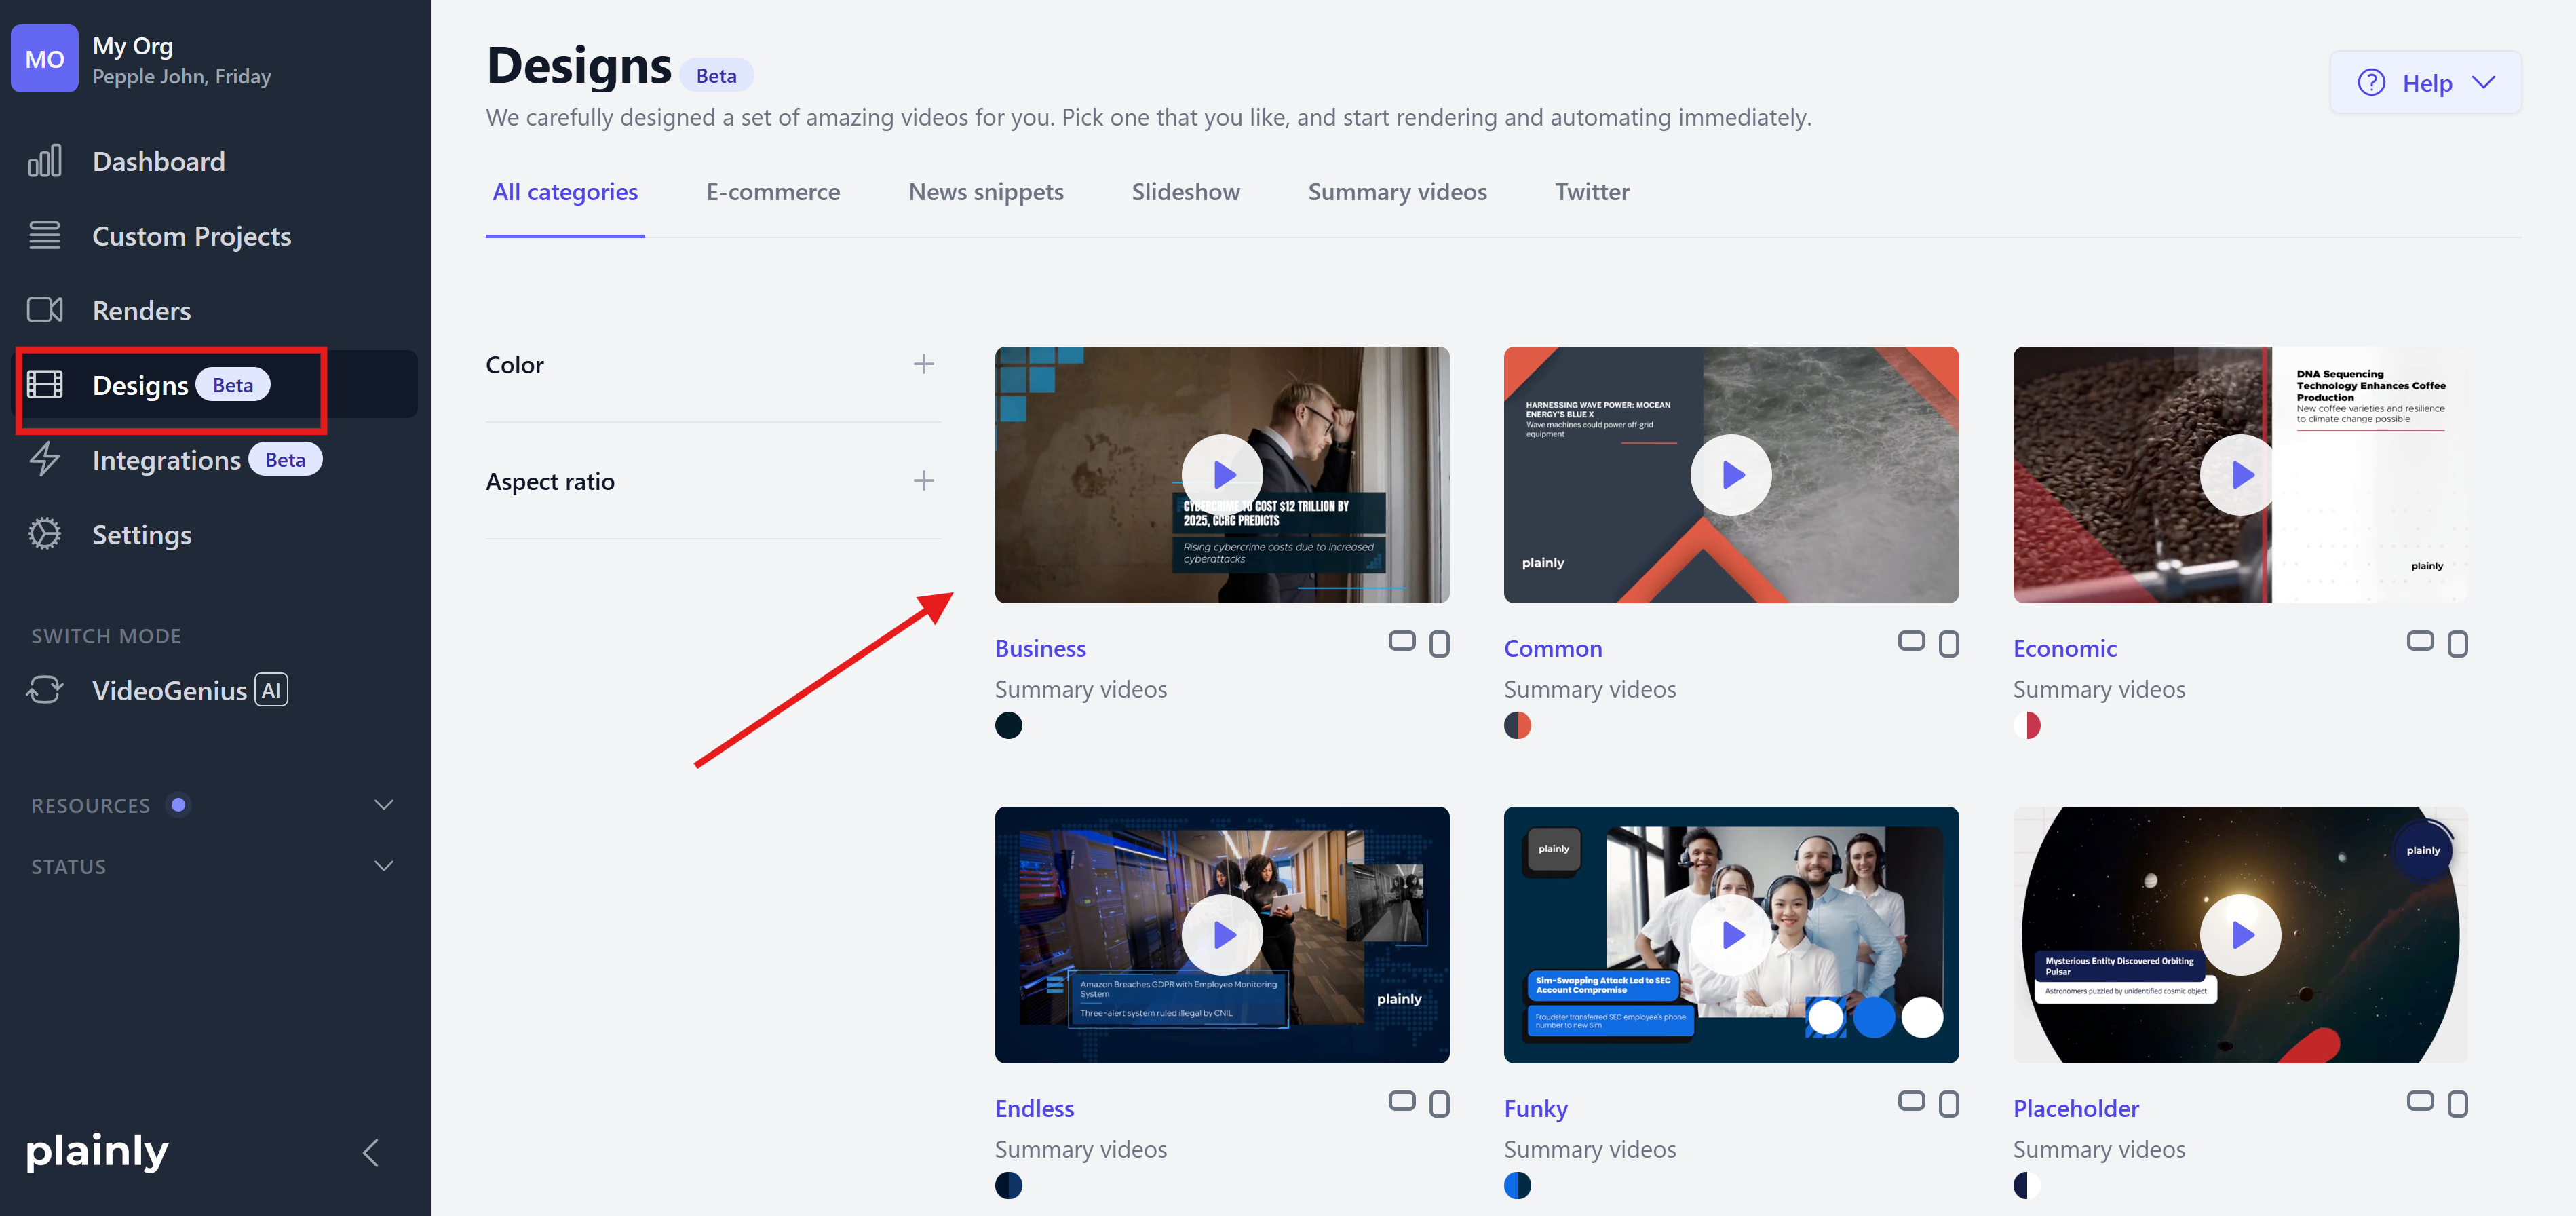Open Settings via the gear icon
This screenshot has width=2576, height=1216.
click(x=44, y=534)
